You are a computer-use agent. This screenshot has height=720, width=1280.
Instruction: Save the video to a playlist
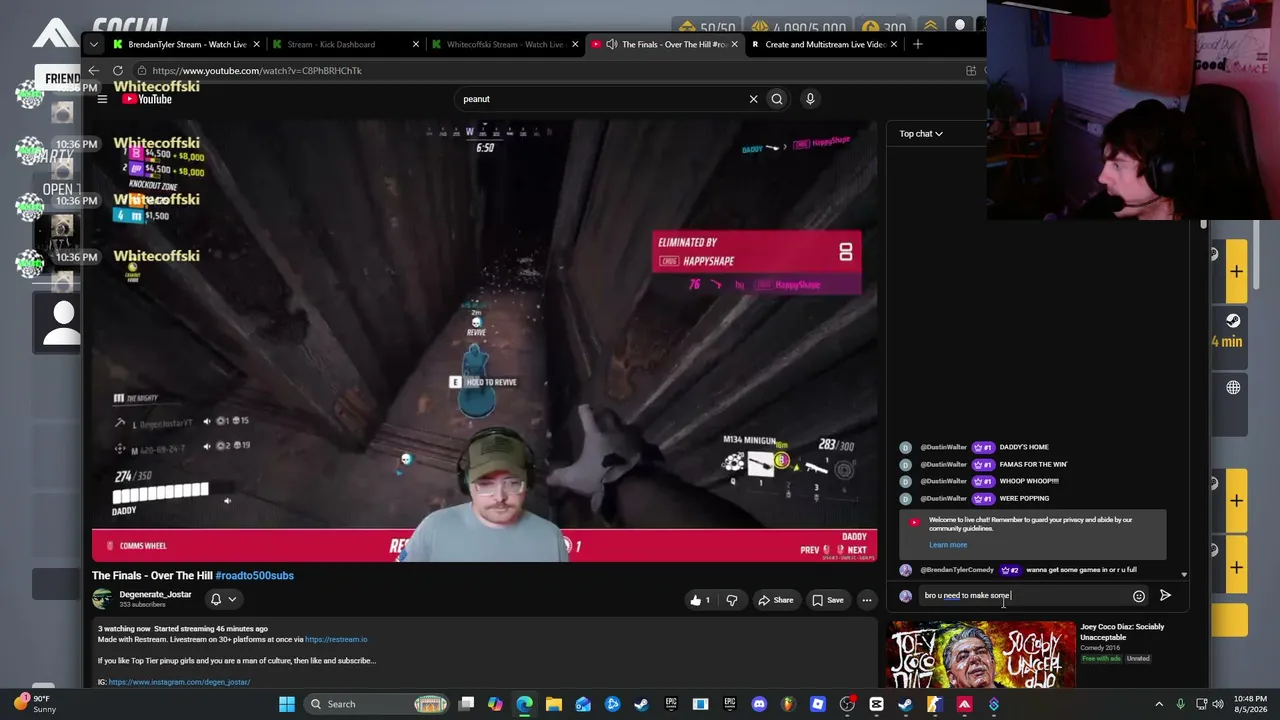(x=827, y=600)
